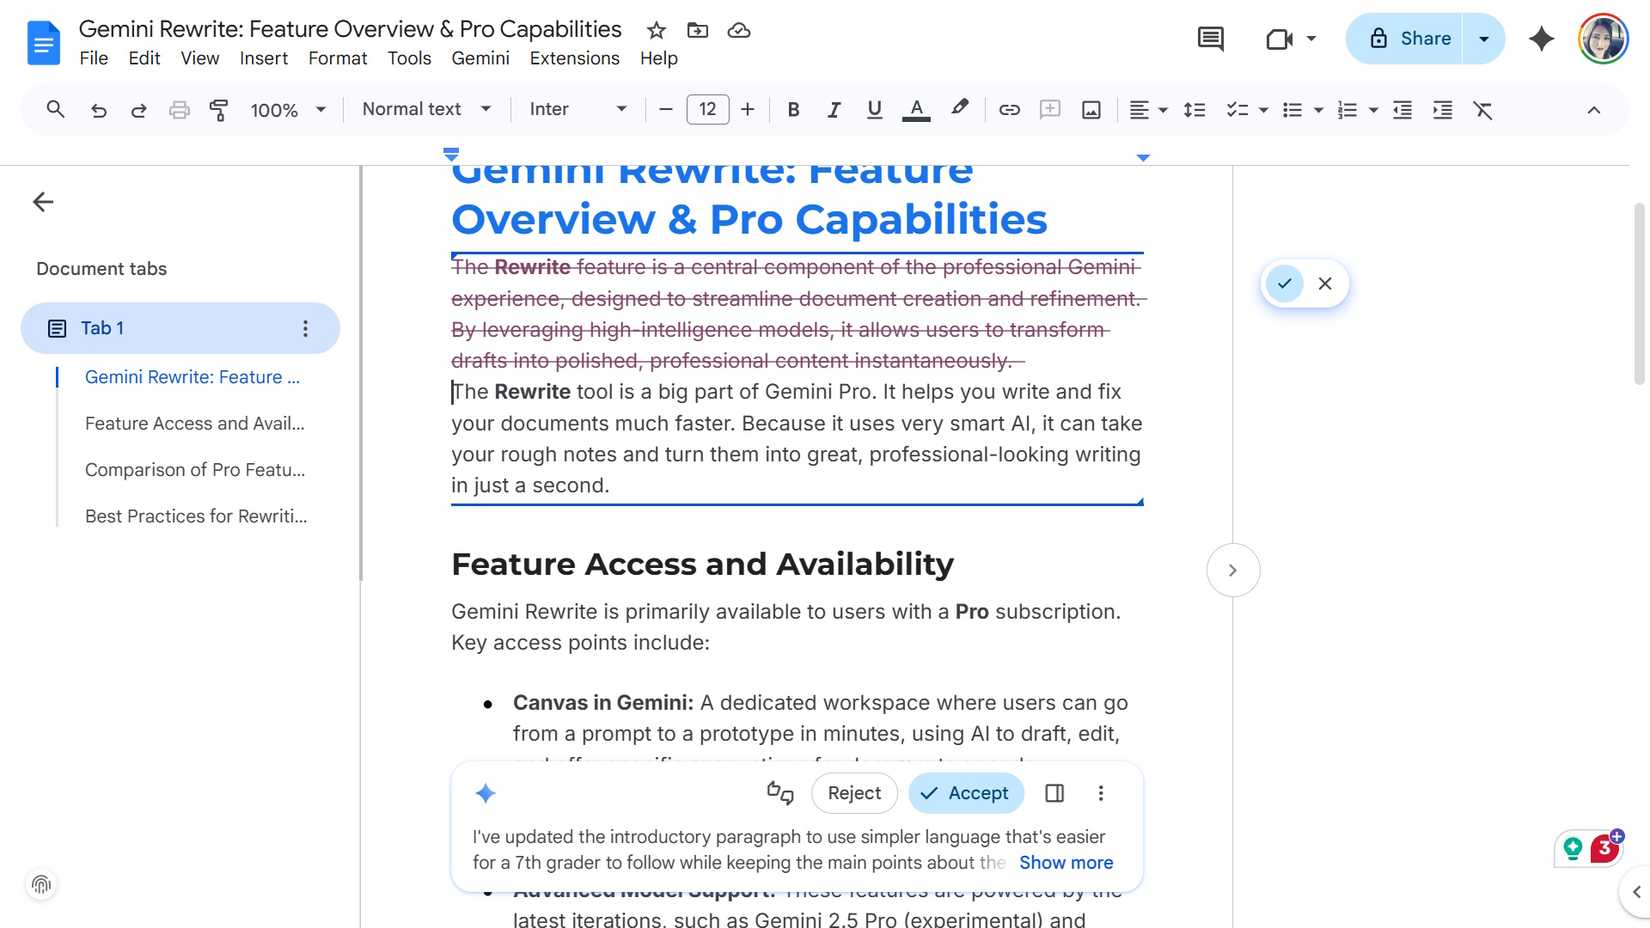
Task: Open the Extensions menu
Action: 574,58
